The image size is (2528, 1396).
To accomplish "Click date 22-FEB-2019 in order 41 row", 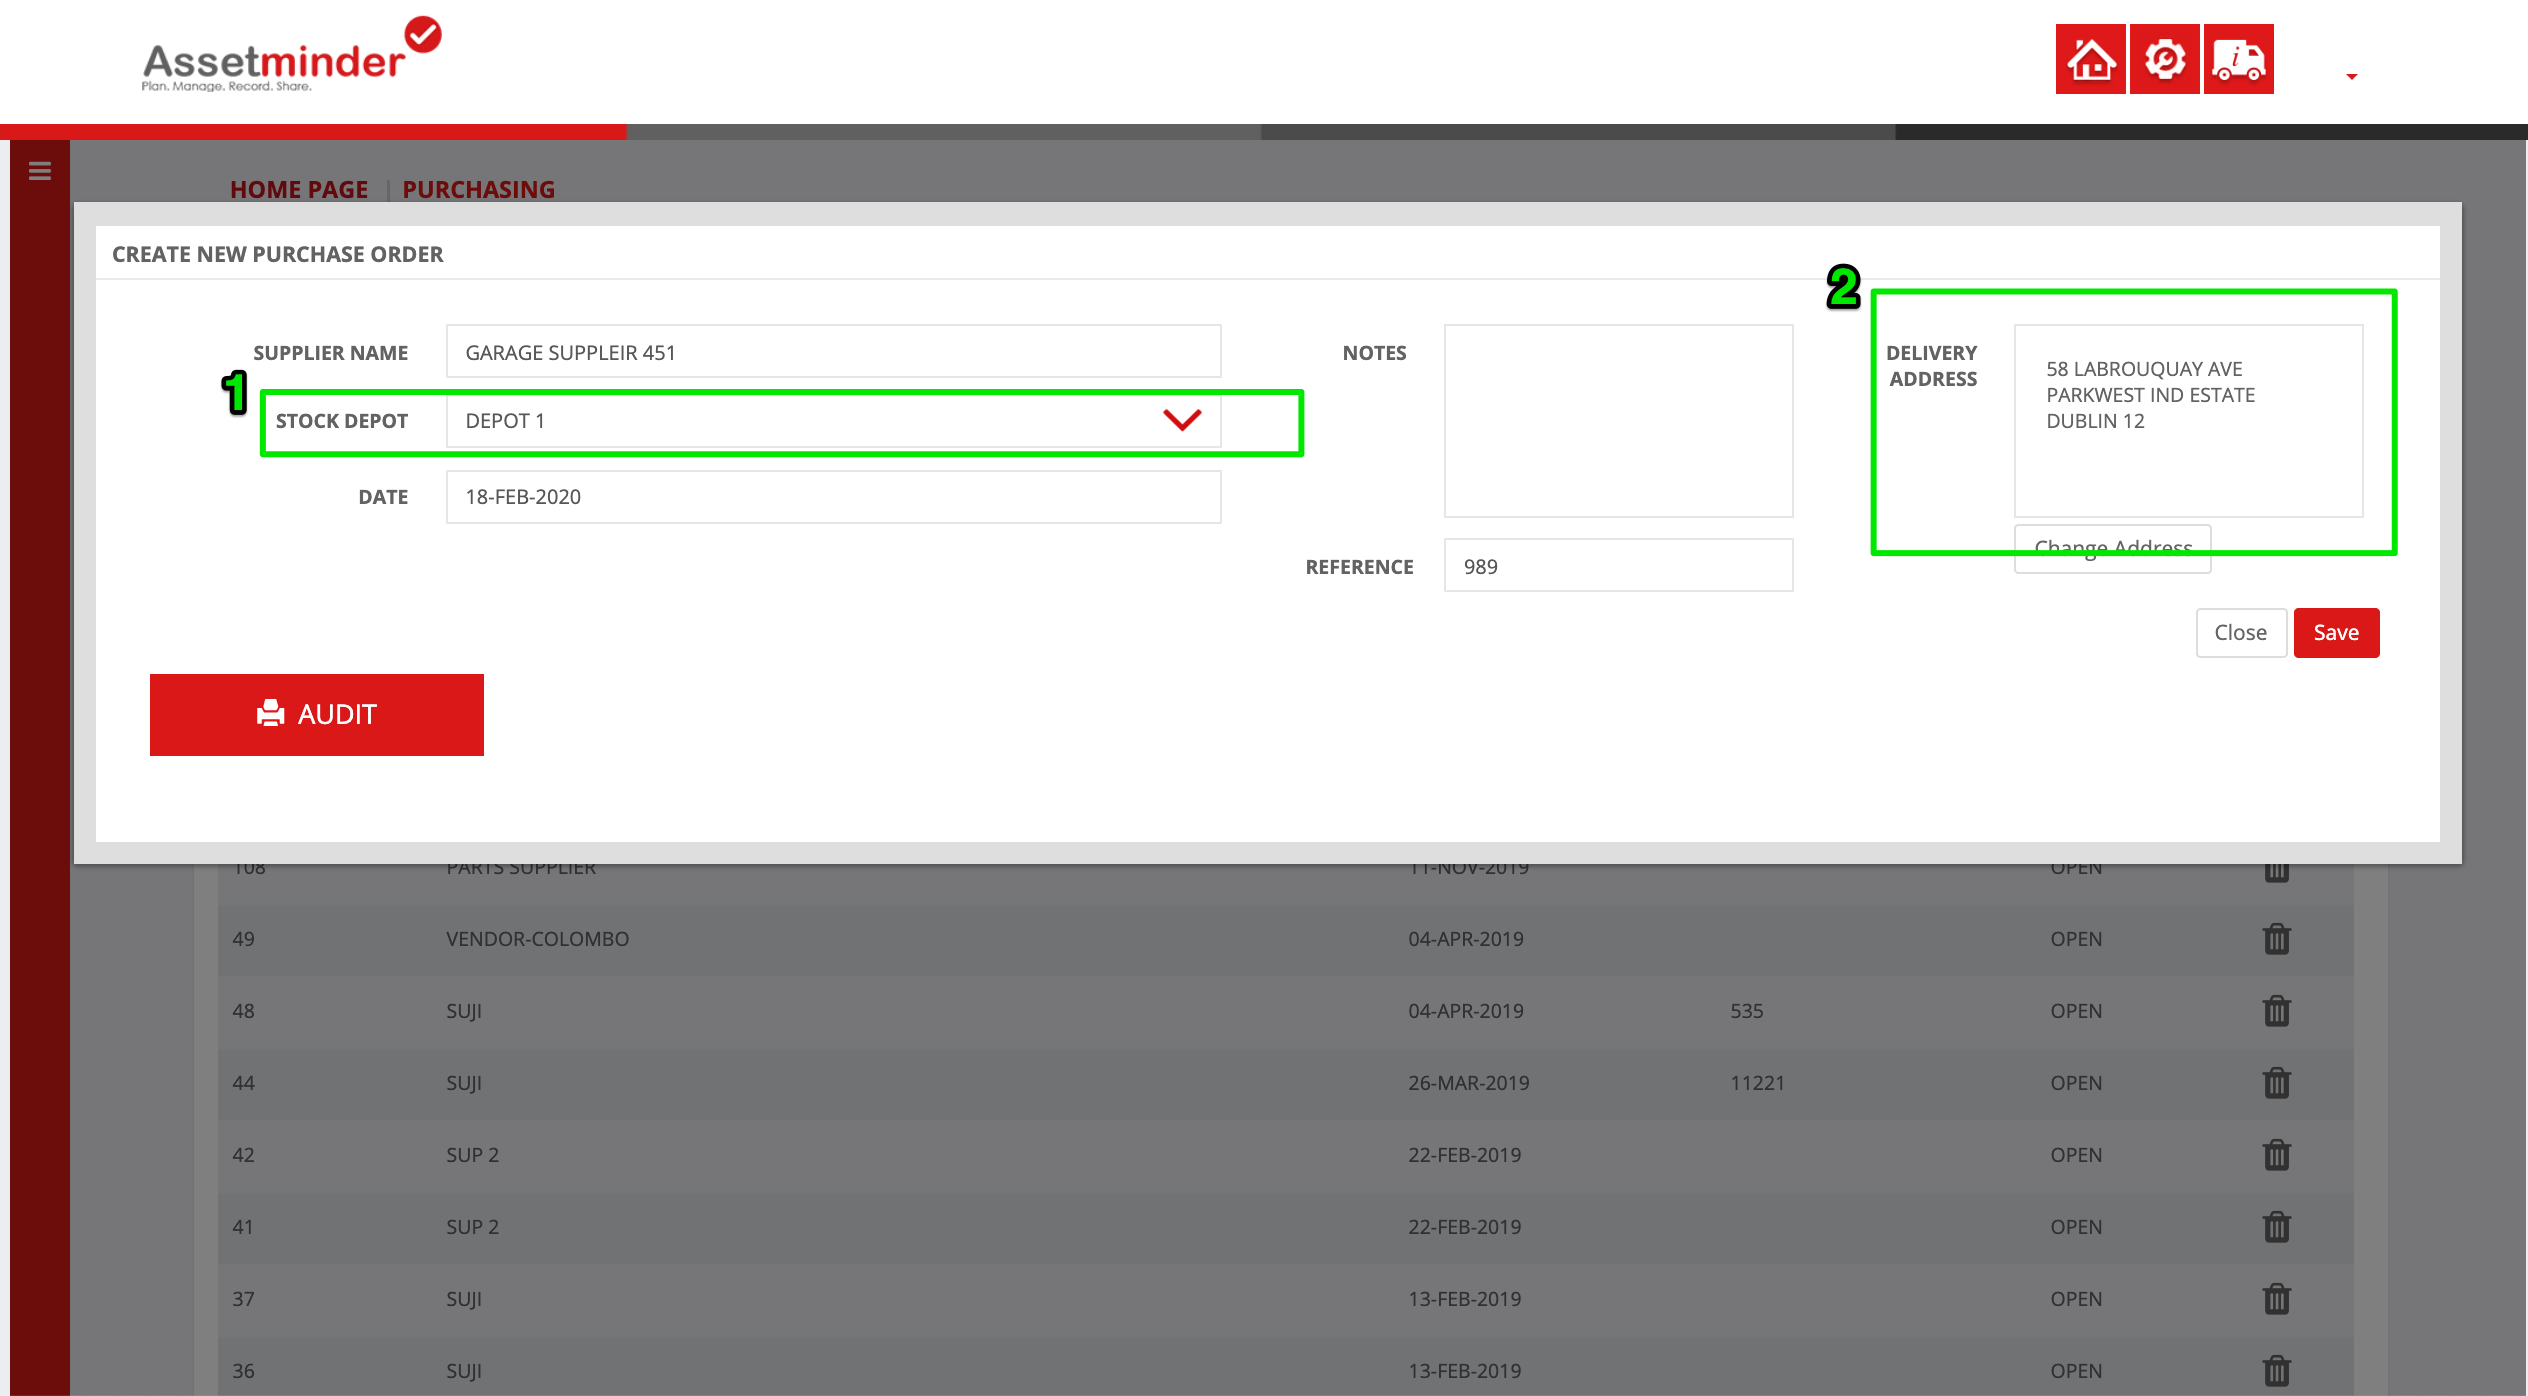I will (x=1464, y=1227).
